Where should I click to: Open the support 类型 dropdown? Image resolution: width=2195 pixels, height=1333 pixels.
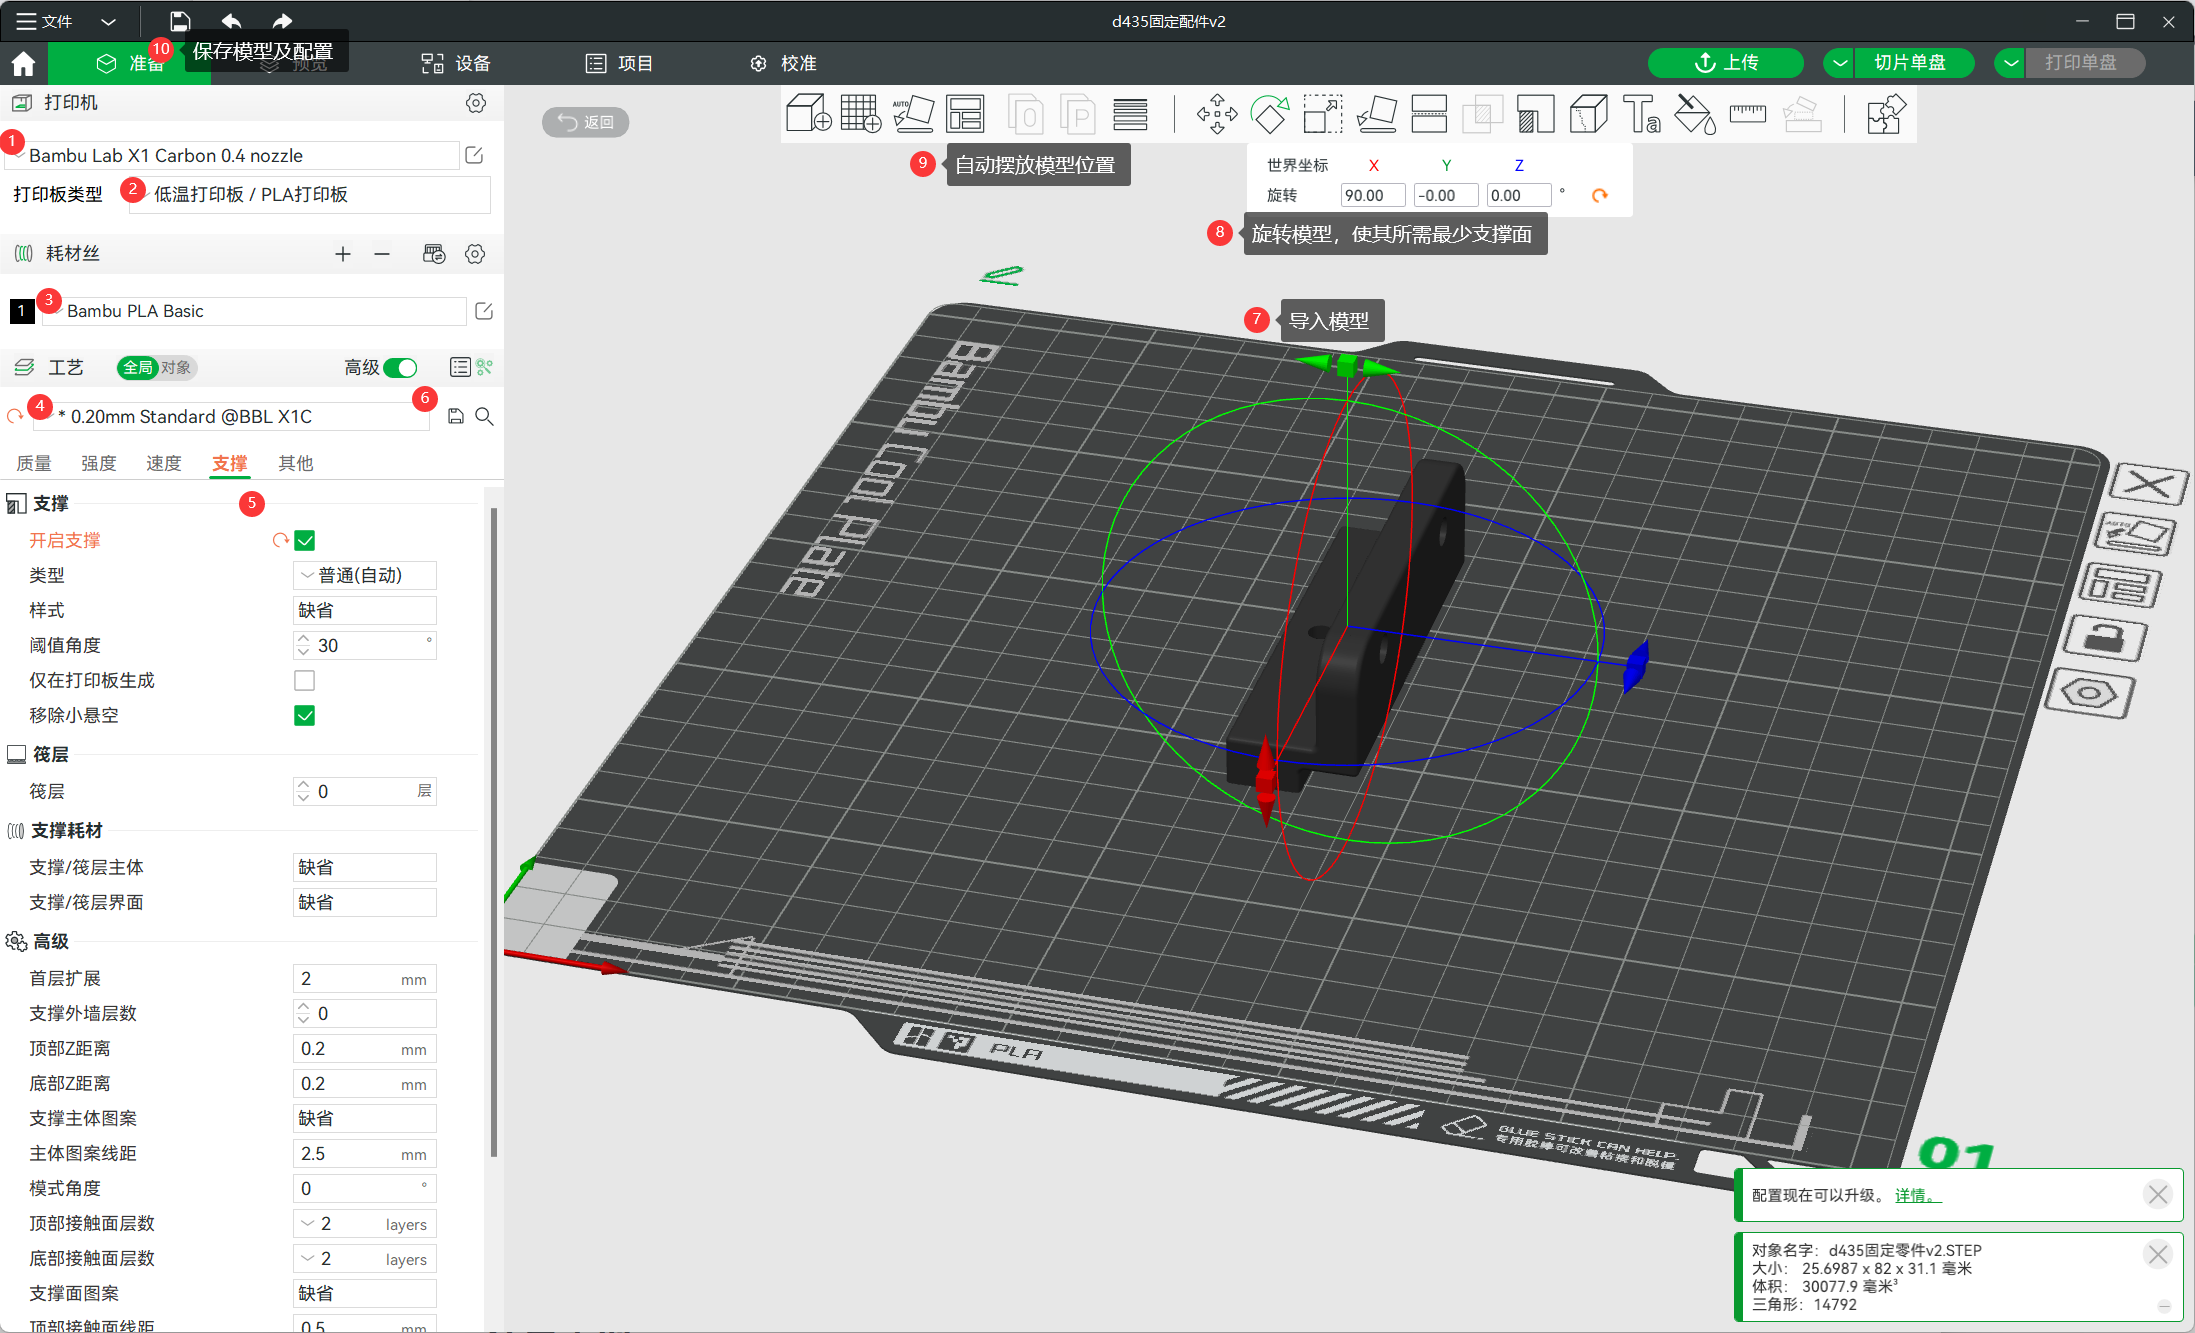click(x=365, y=576)
